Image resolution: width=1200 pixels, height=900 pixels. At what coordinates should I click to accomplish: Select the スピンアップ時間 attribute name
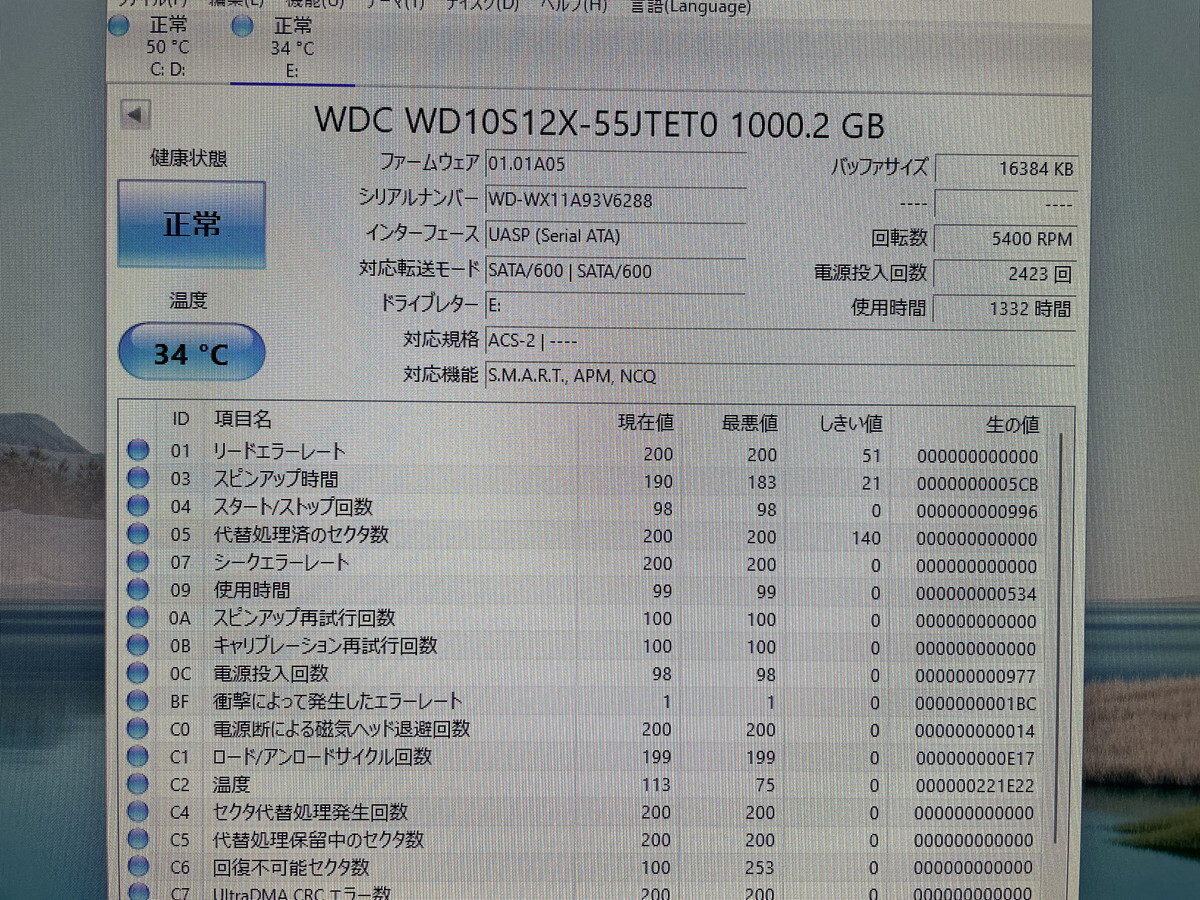click(276, 479)
